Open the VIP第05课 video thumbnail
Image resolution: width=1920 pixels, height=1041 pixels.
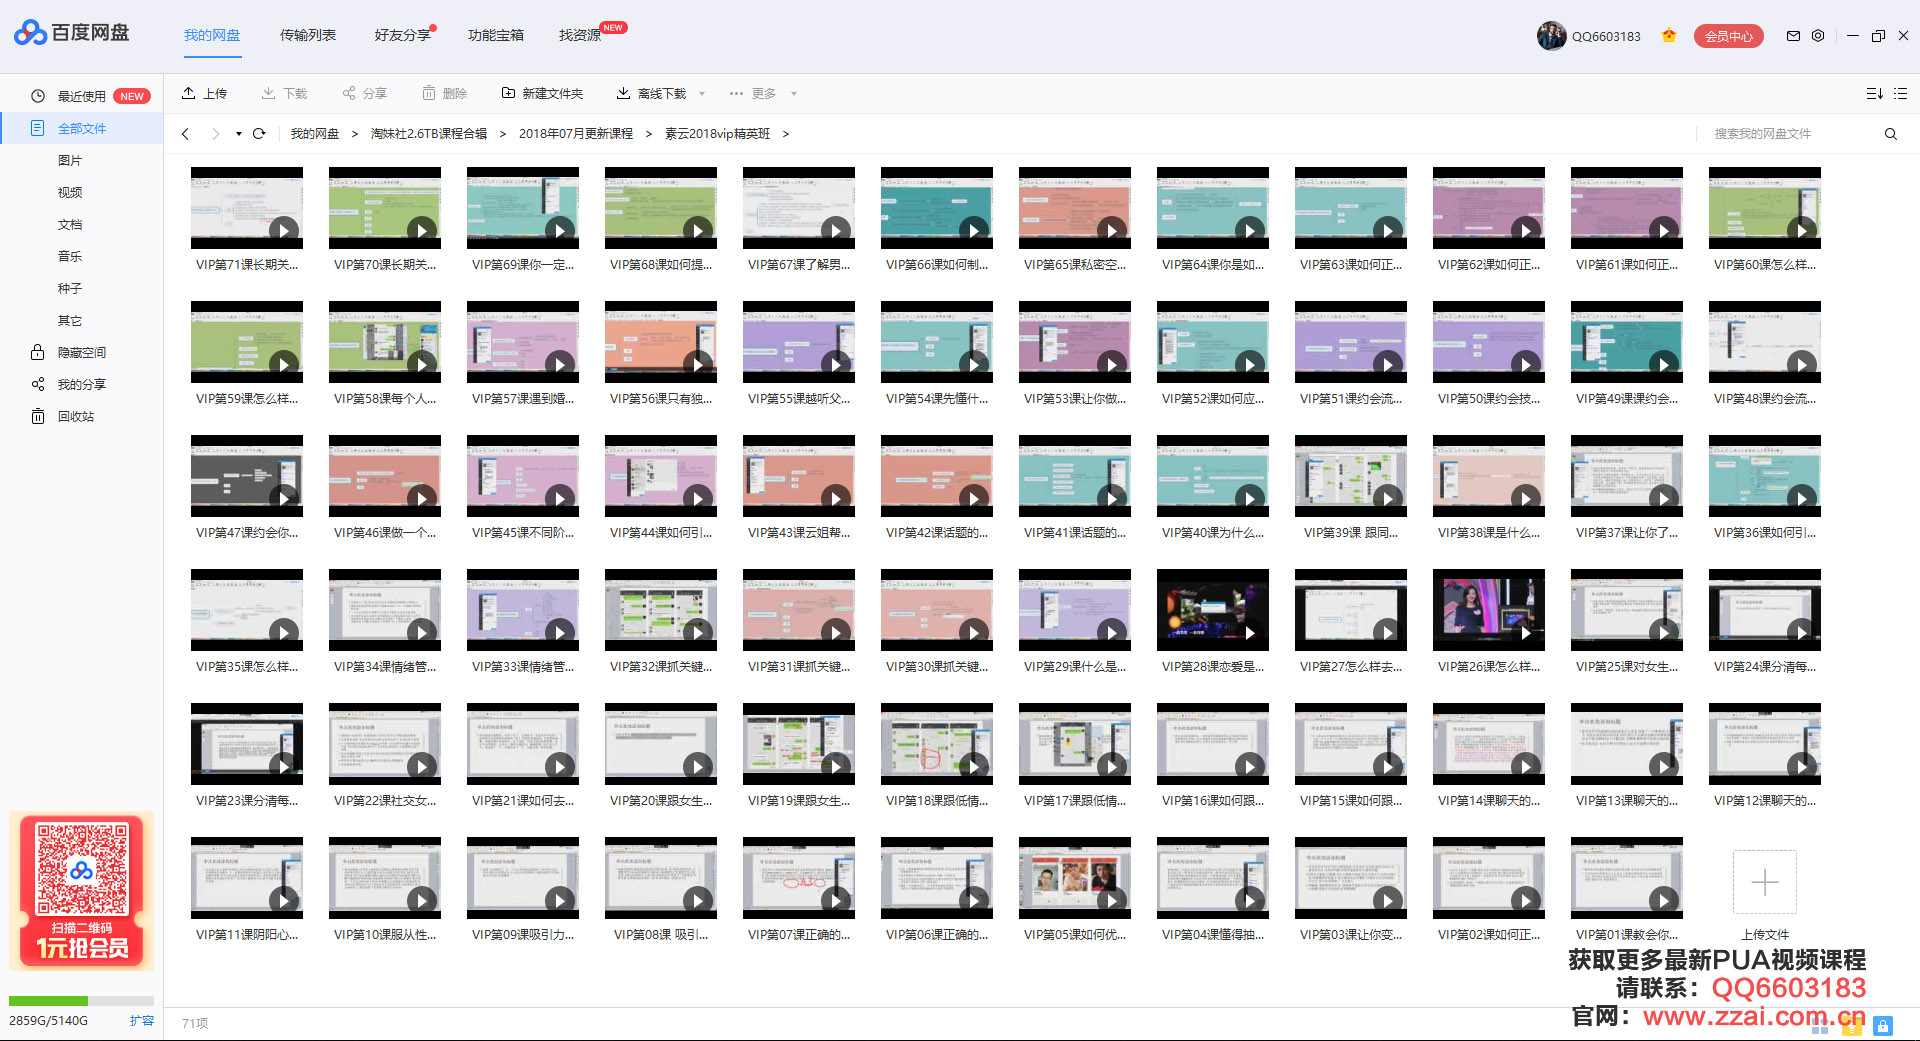[1075, 878]
